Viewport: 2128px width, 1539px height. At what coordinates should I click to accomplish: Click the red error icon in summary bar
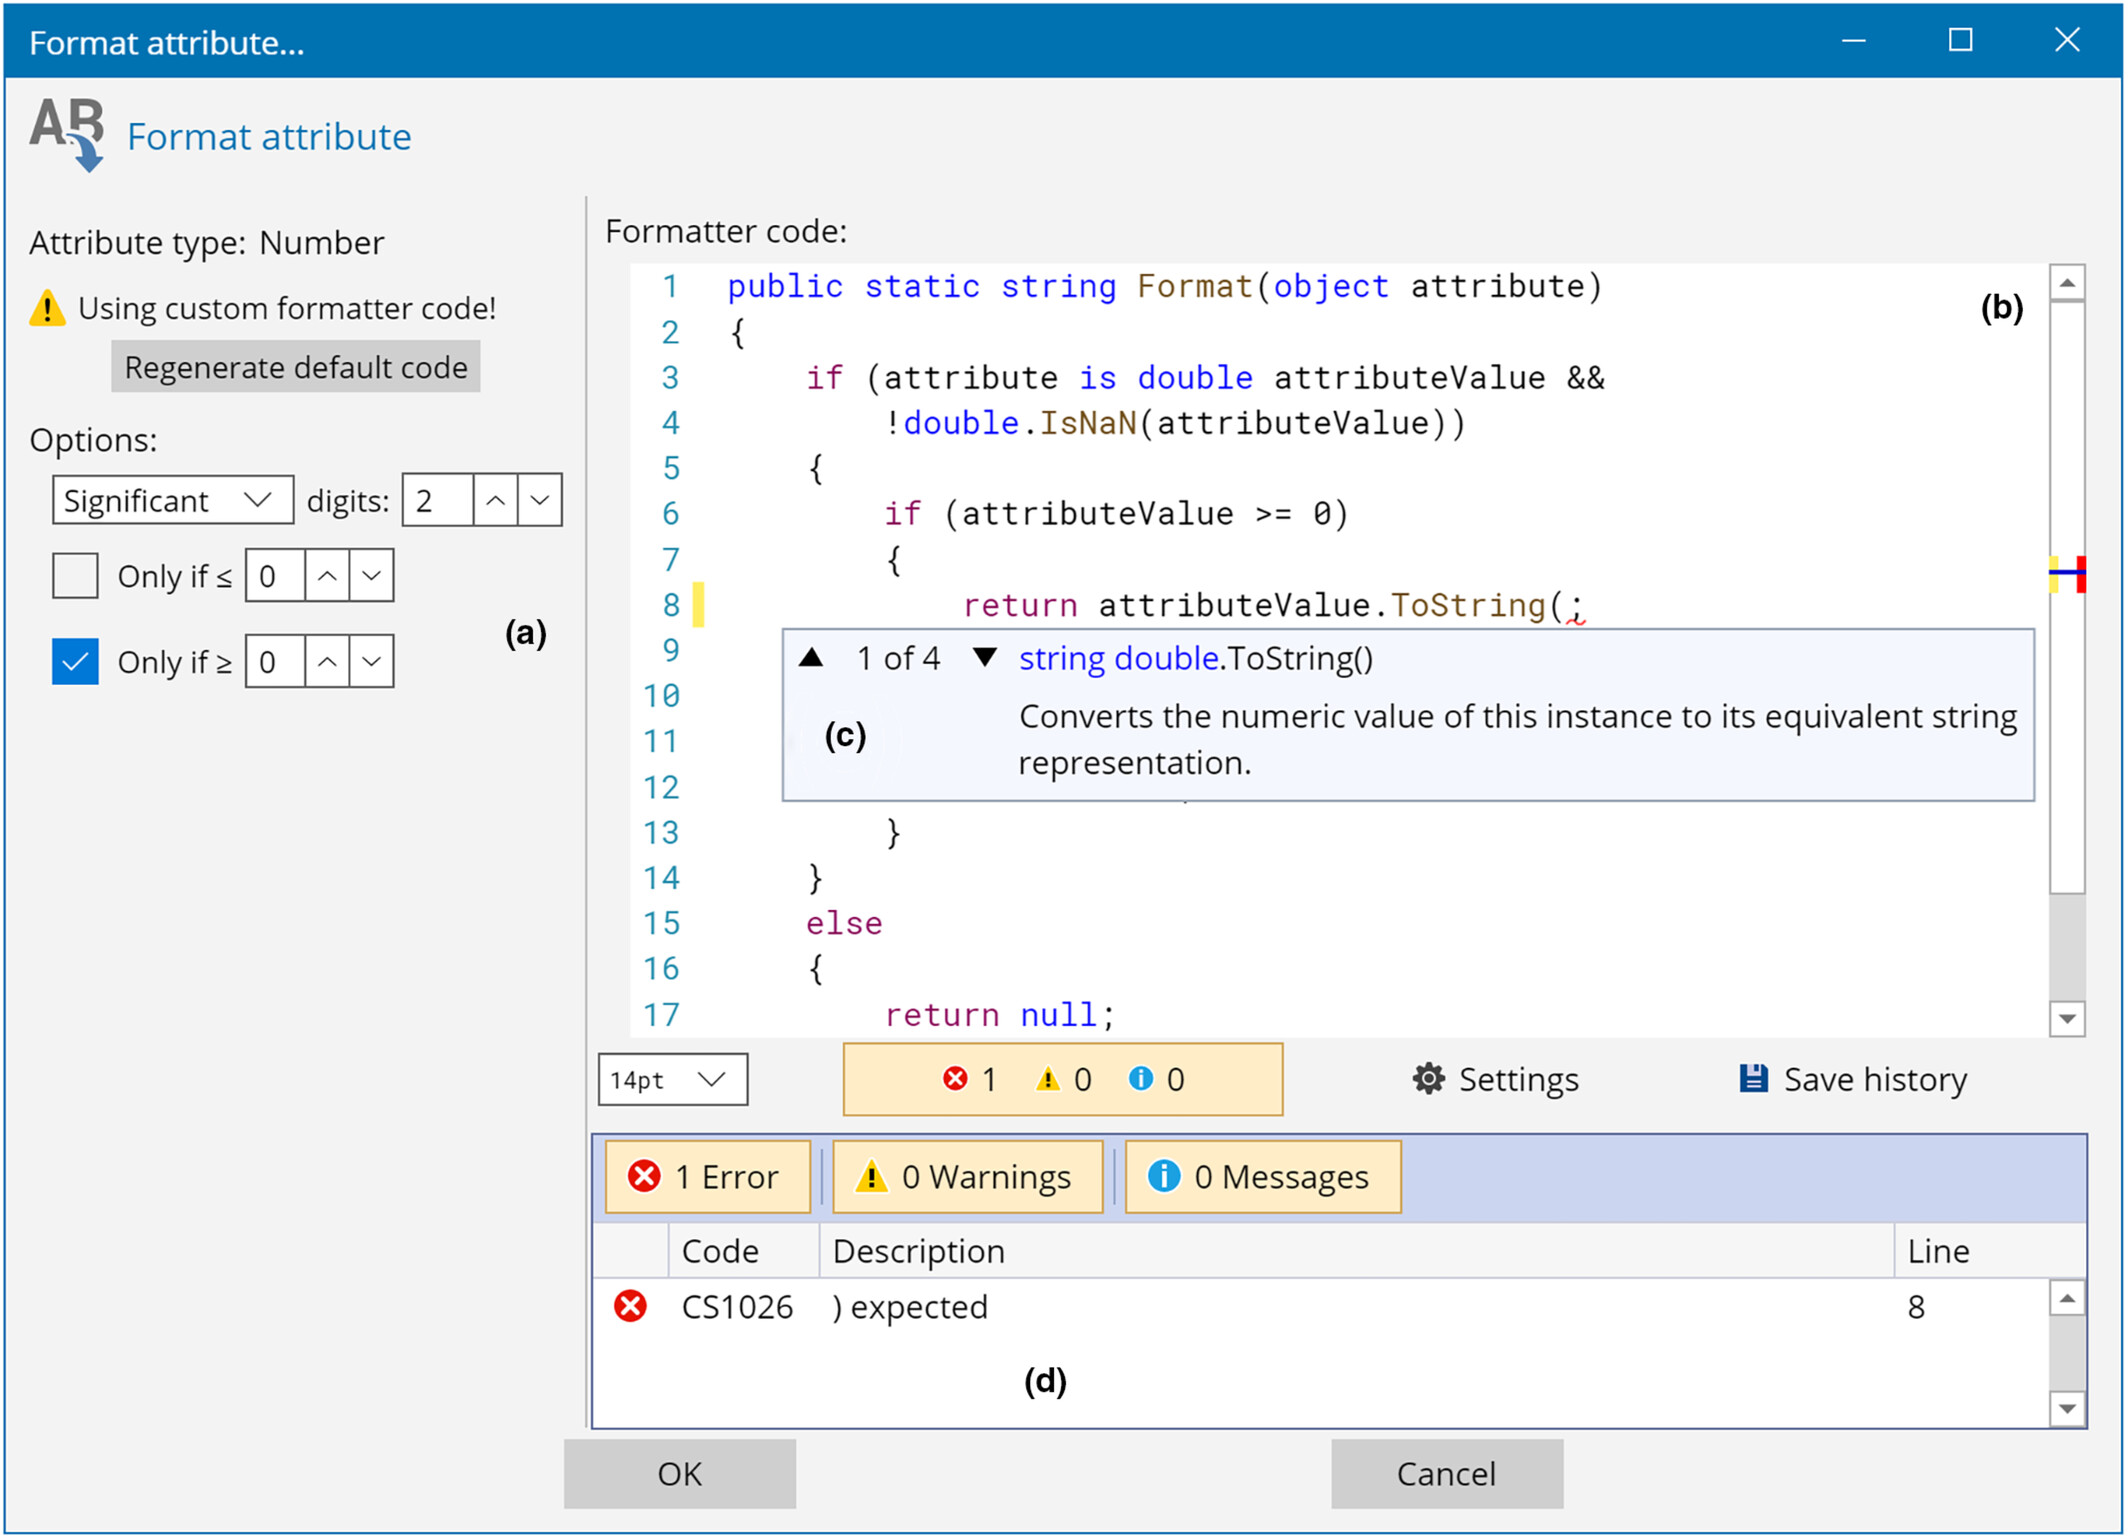(956, 1078)
